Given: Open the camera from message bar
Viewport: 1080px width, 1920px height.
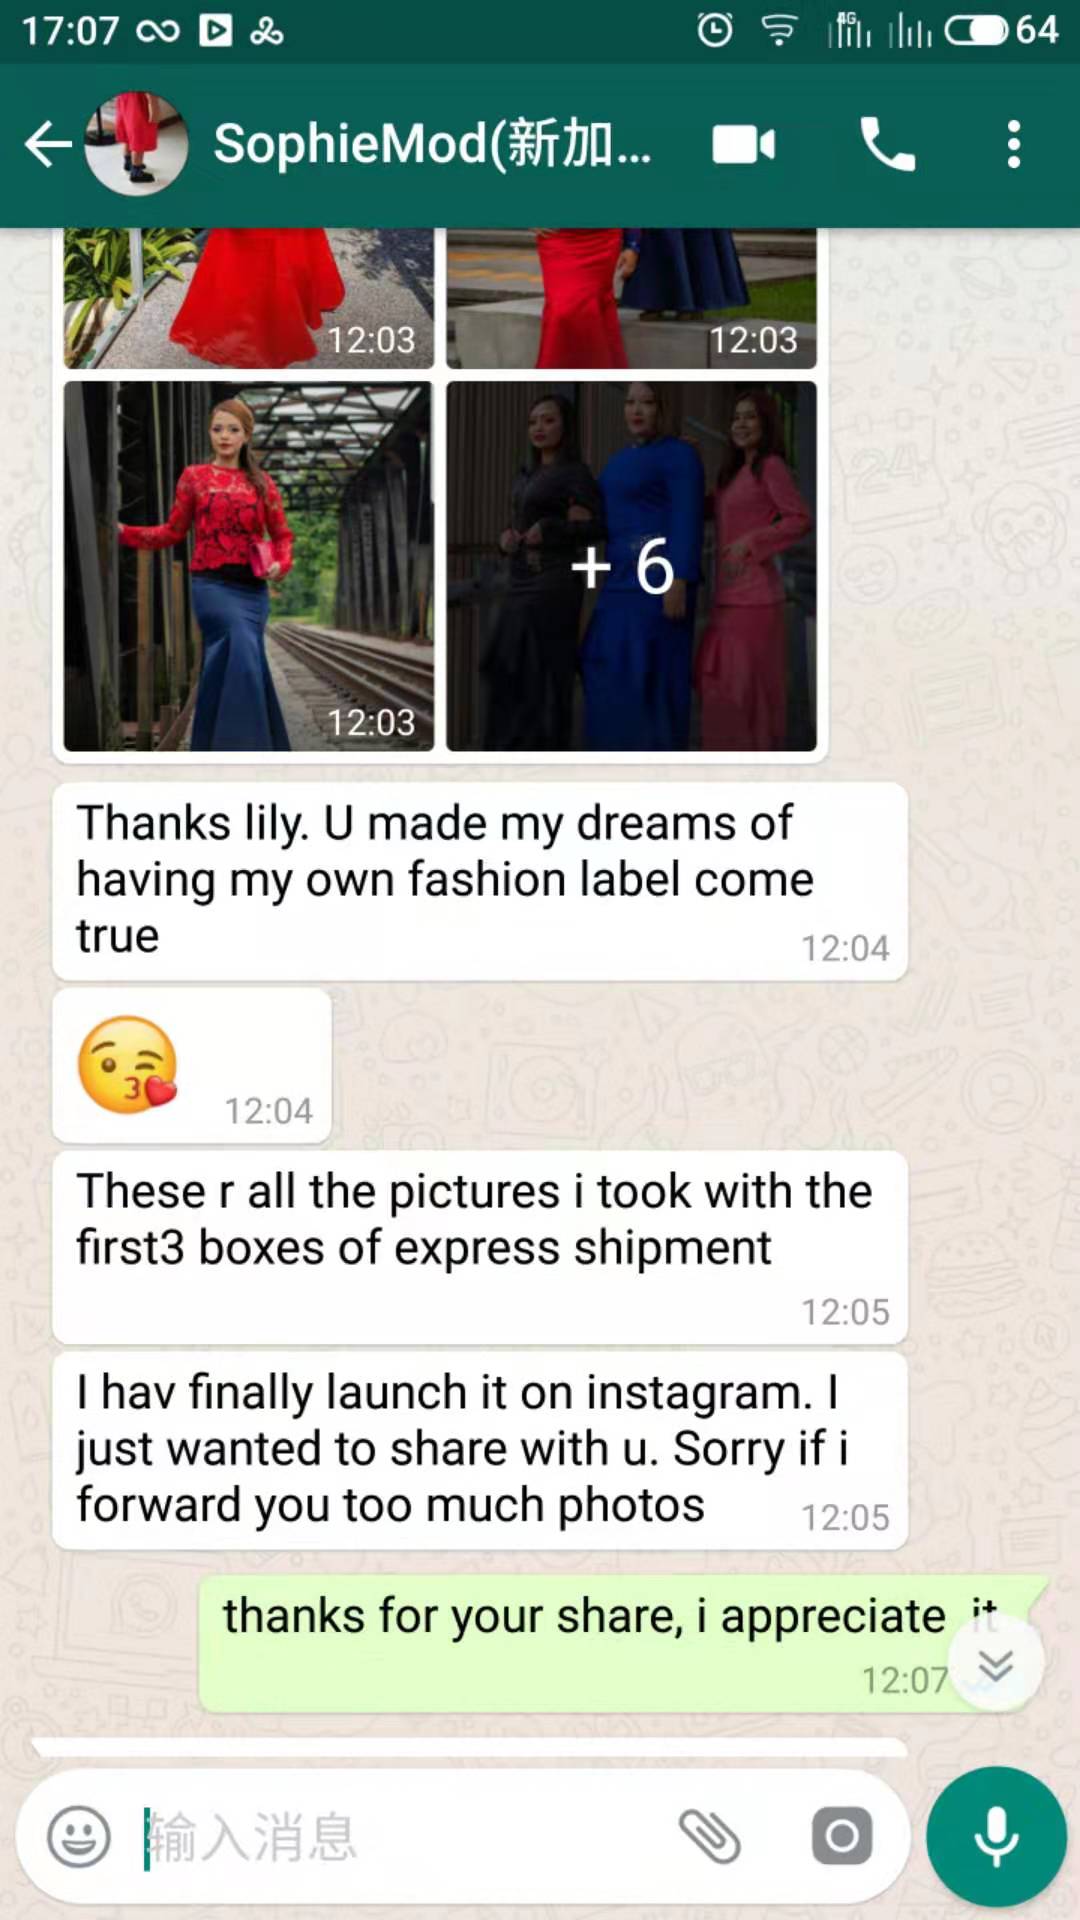Looking at the screenshot, I should 842,1836.
